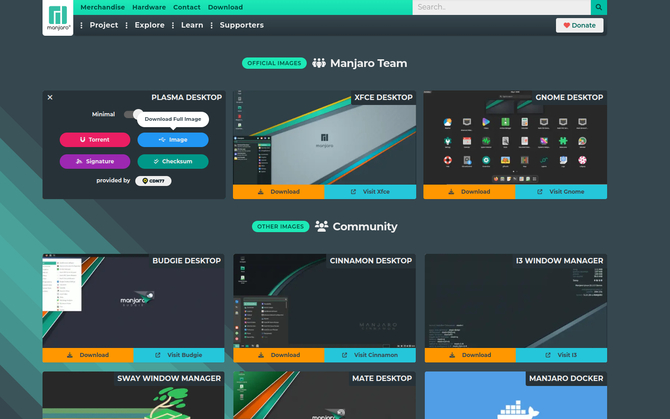Screen dimensions: 670x419
Task: Click the search magnifier icon
Action: tap(599, 7)
